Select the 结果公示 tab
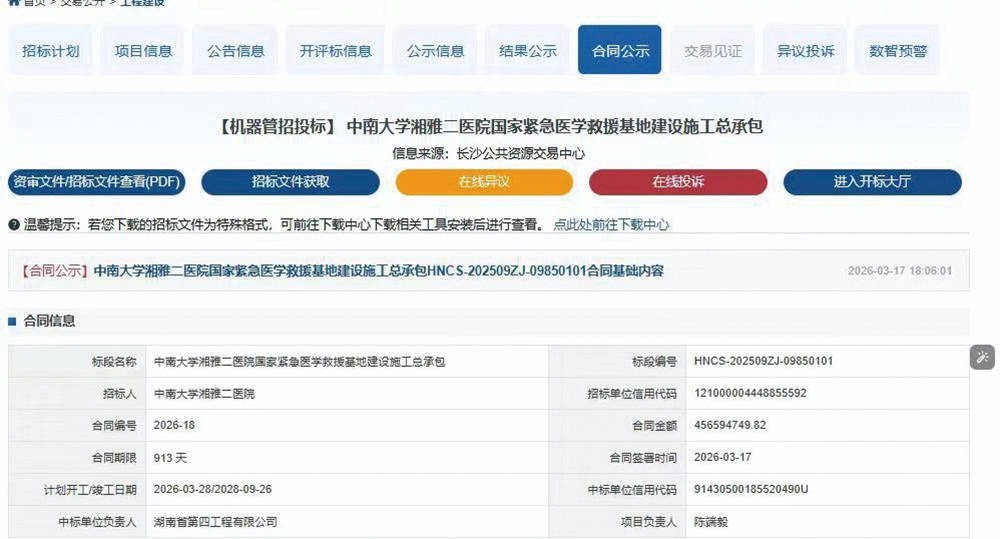The image size is (1000, 539). 527,51
